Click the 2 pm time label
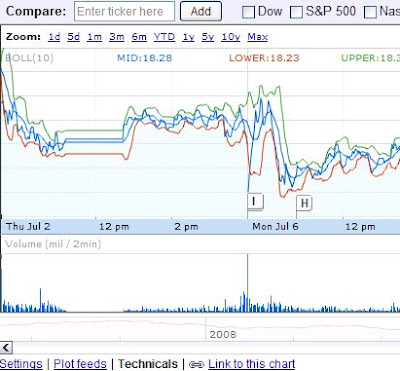 click(186, 227)
